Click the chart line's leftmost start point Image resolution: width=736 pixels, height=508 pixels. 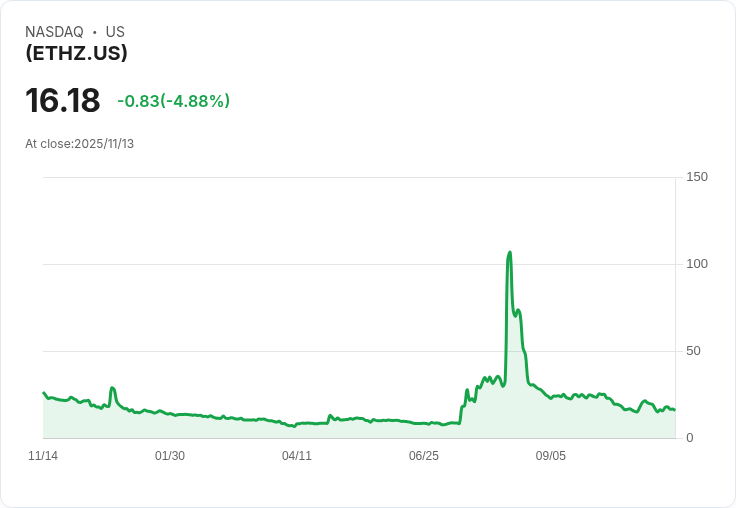coord(44,393)
